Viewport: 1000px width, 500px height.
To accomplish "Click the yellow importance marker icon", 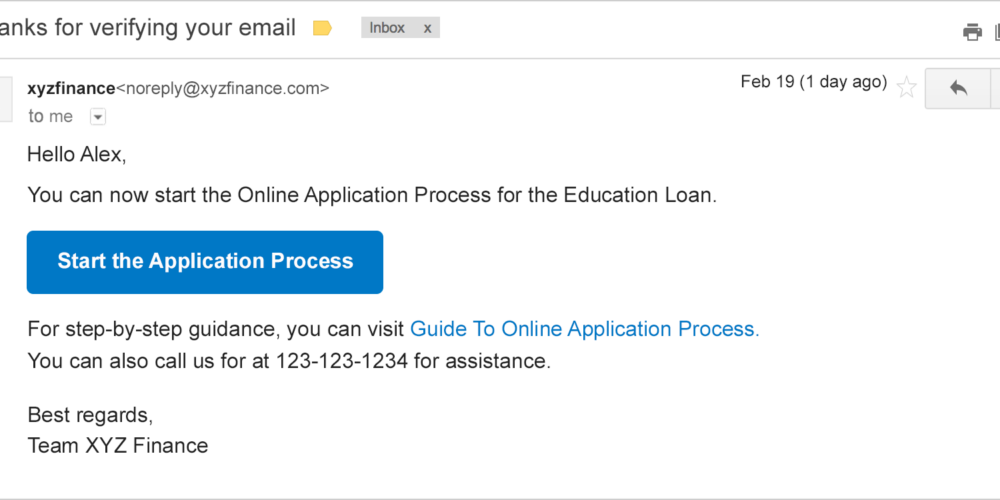I will (x=322, y=28).
